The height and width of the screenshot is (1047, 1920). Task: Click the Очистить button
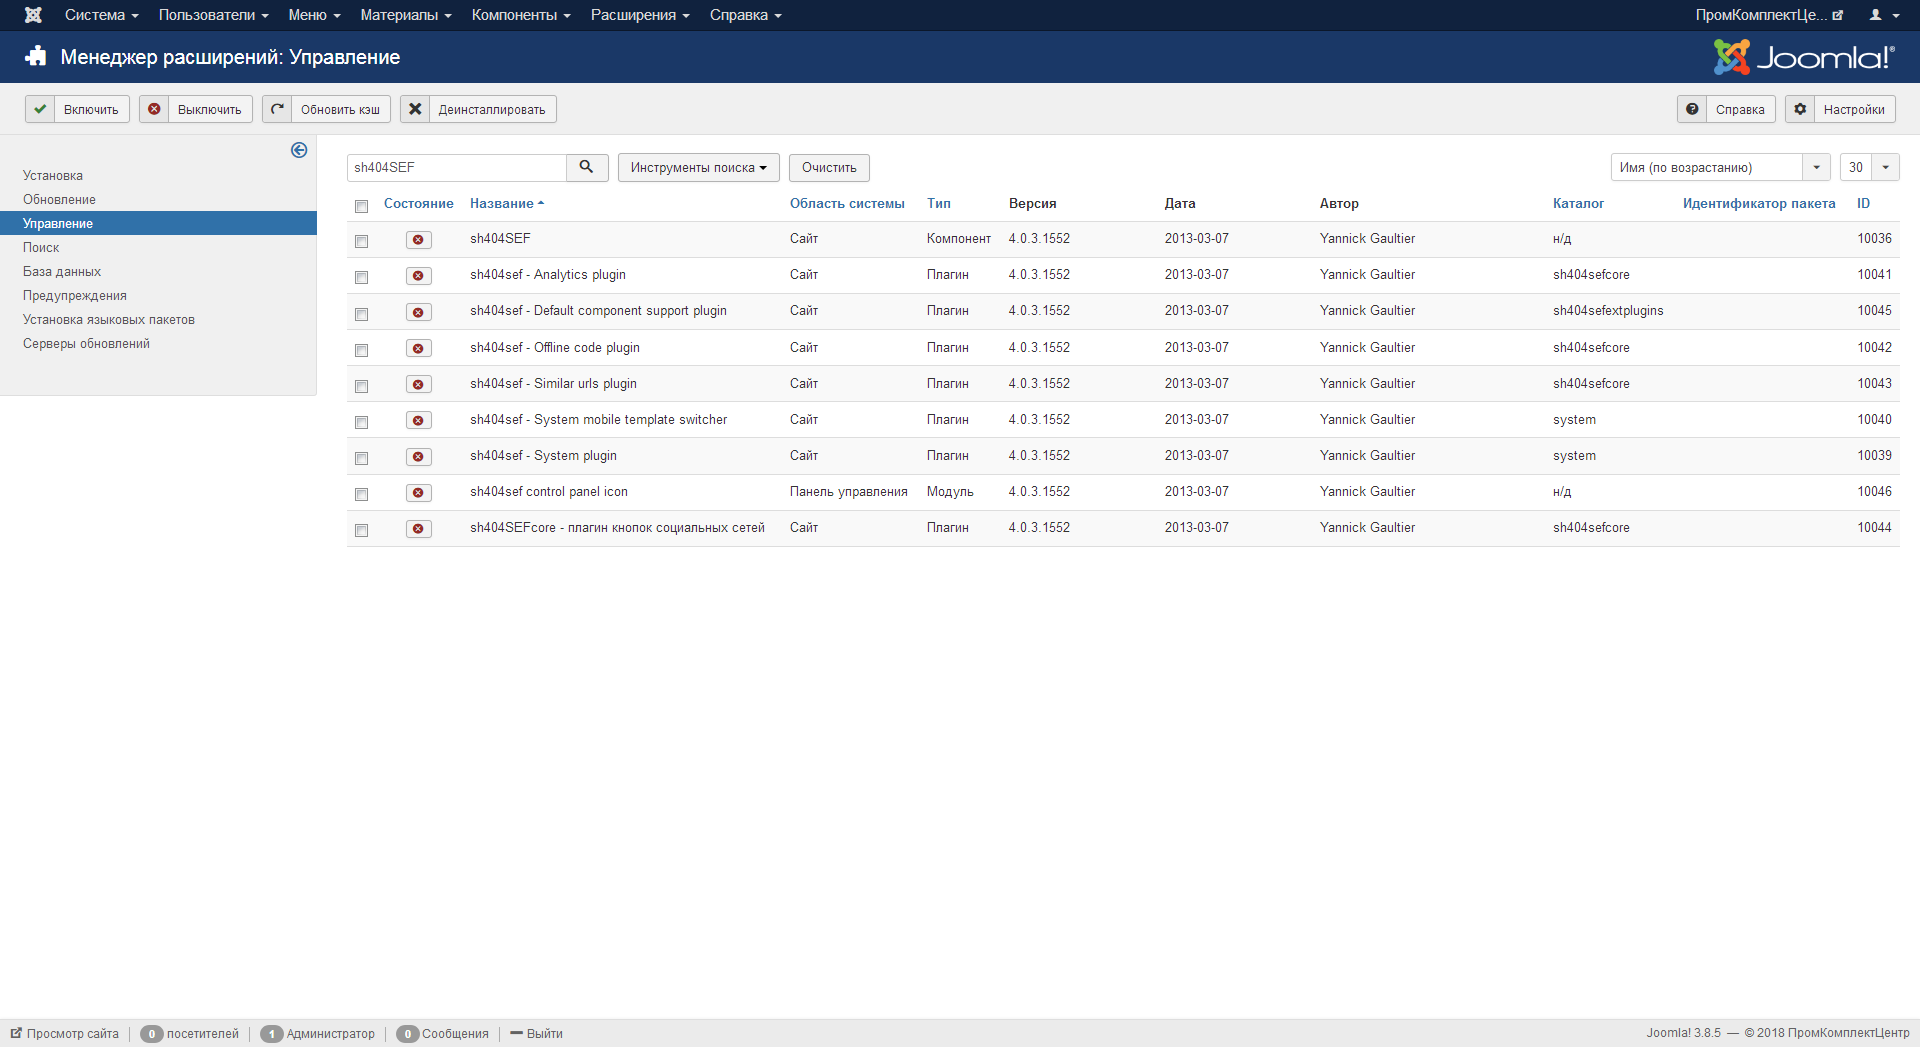tap(829, 167)
